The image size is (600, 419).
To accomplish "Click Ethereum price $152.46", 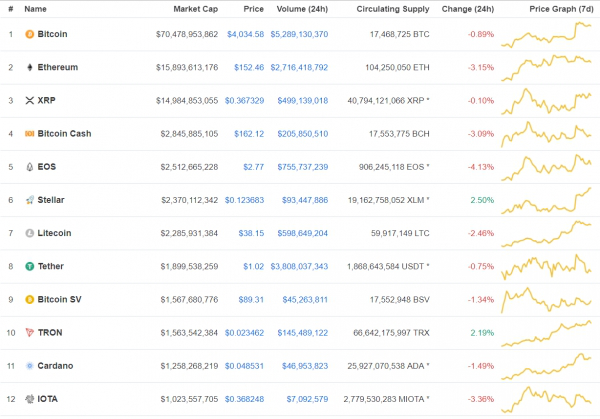I will coord(249,67).
